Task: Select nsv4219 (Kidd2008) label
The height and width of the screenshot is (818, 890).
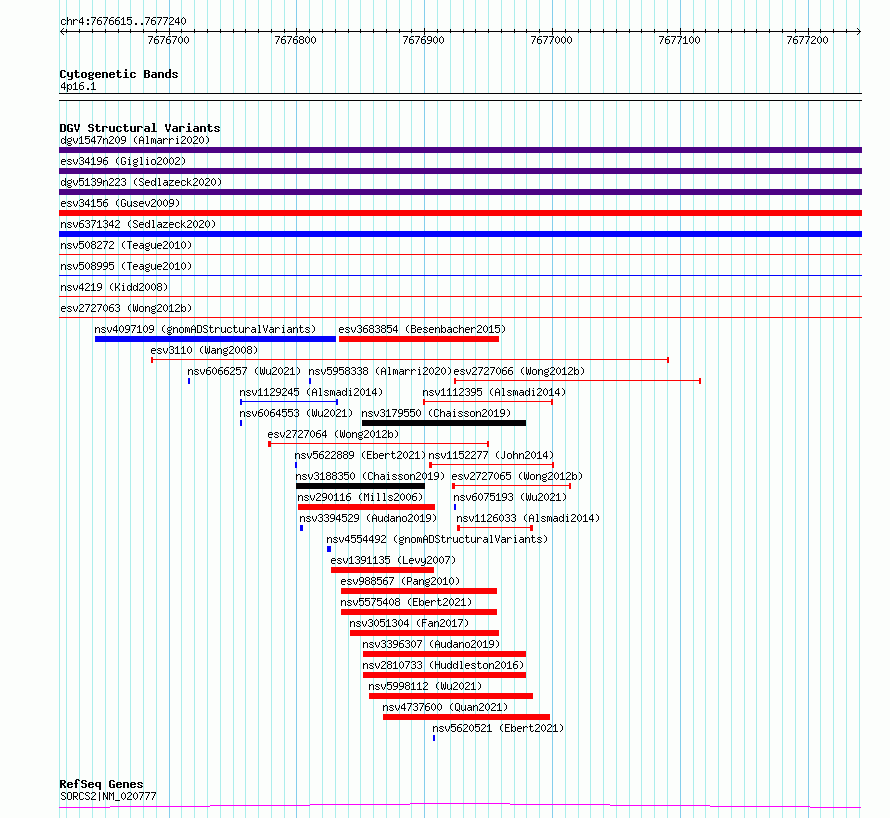Action: coord(114,287)
